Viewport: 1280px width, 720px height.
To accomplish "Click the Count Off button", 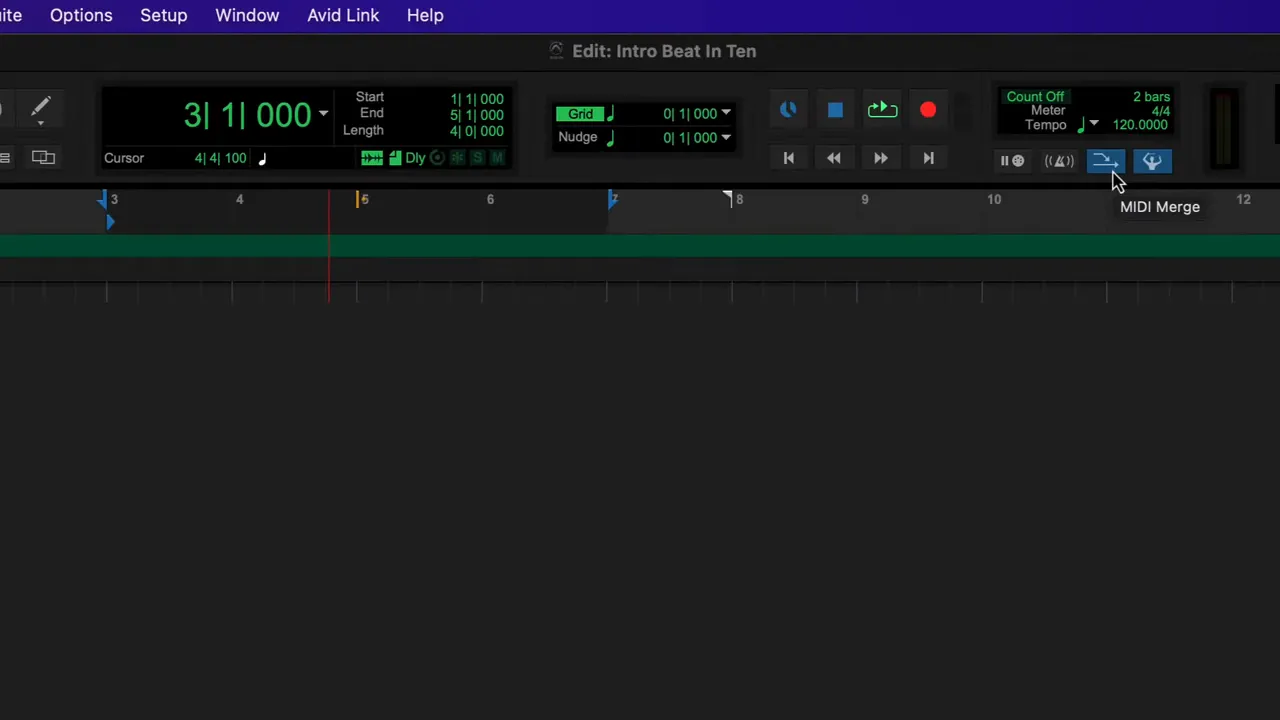I will click(x=1035, y=97).
